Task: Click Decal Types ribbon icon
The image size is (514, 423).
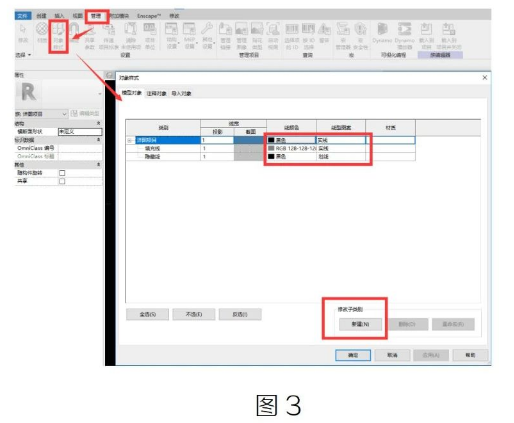Action: tap(257, 37)
